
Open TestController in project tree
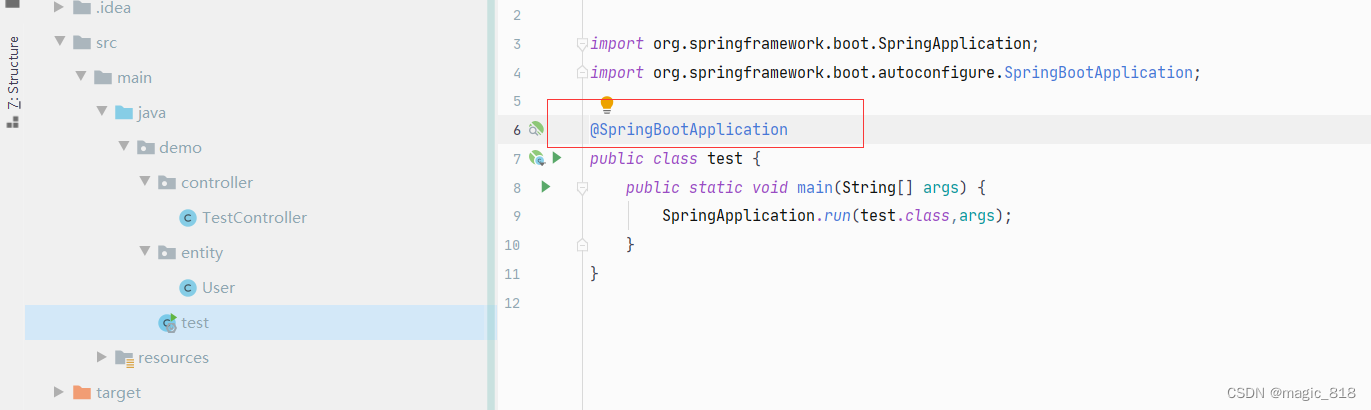[254, 218]
